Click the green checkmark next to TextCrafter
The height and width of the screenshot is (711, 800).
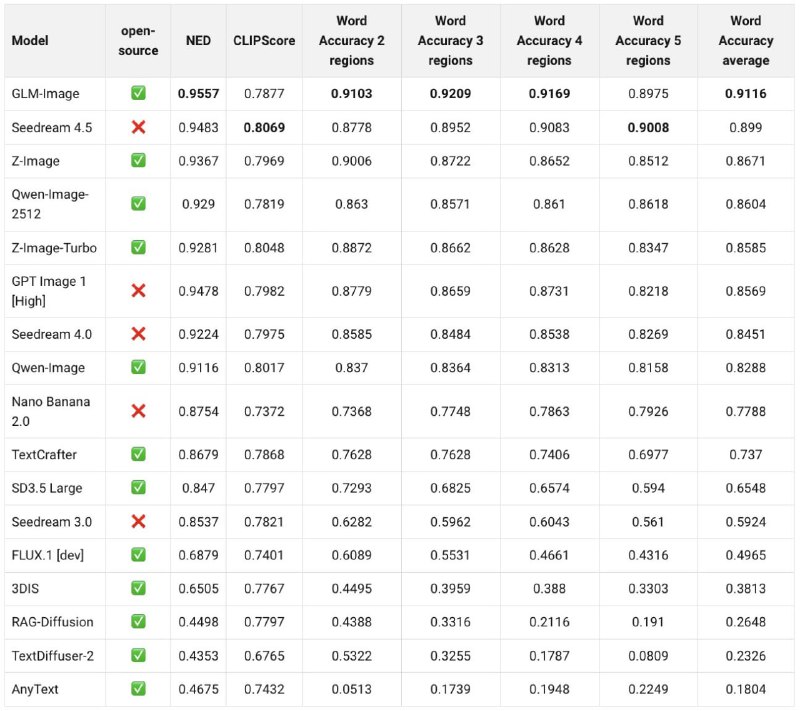coord(138,455)
